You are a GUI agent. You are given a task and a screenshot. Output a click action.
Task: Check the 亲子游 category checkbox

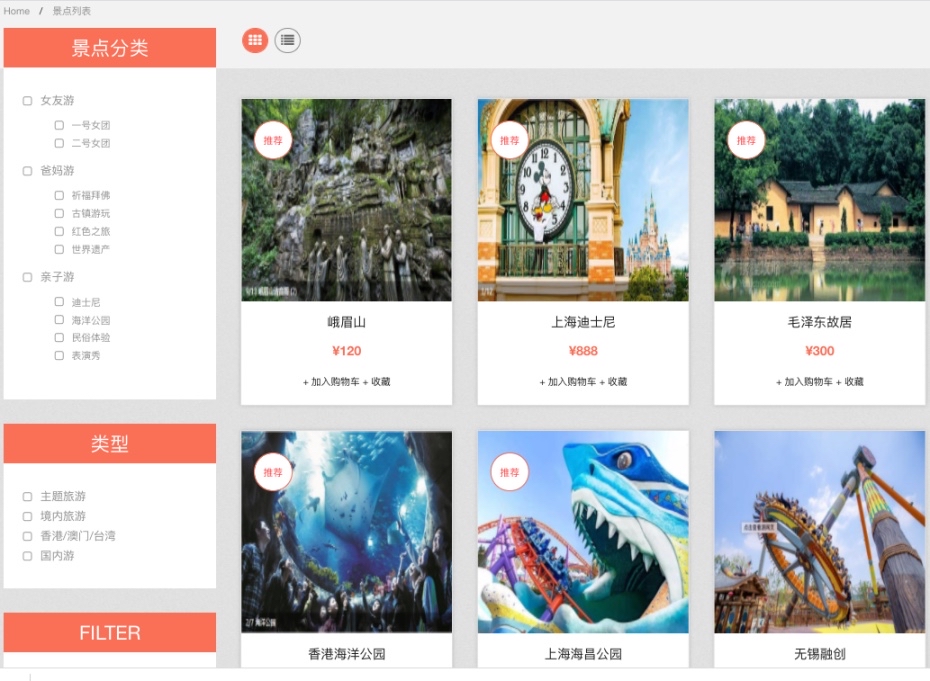point(27,277)
